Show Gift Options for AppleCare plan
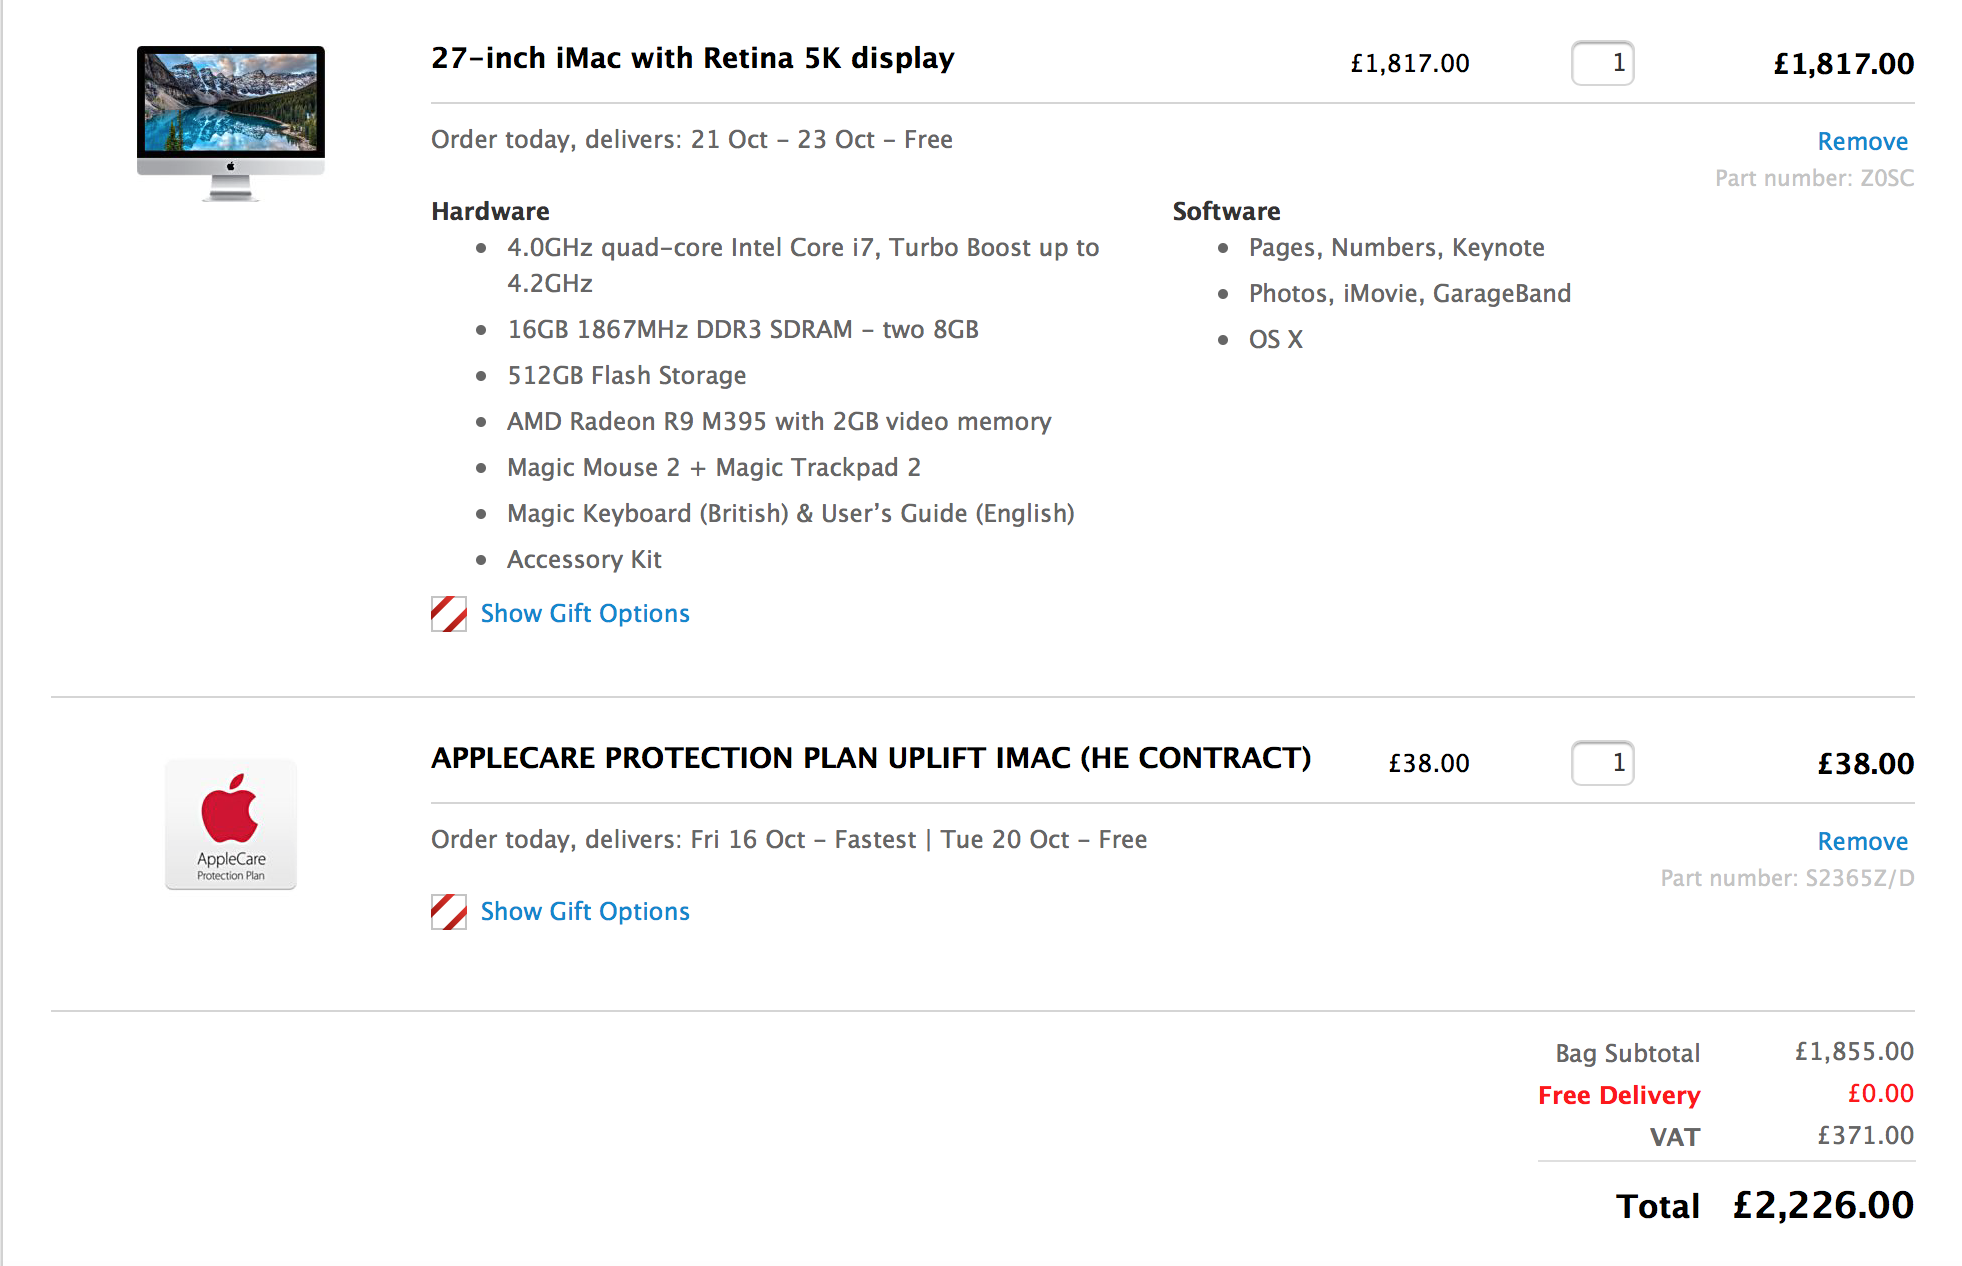The height and width of the screenshot is (1266, 1962). coord(584,911)
